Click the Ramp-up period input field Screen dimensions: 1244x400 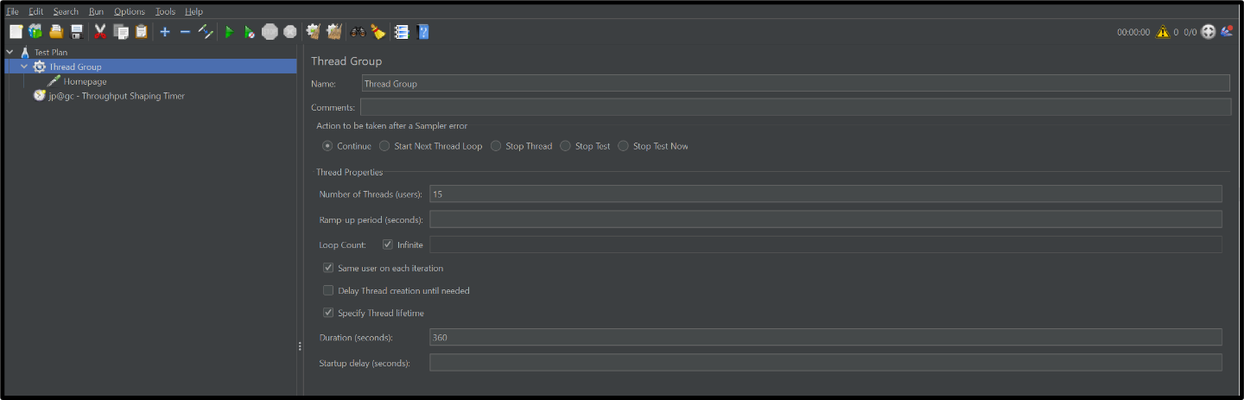click(826, 219)
